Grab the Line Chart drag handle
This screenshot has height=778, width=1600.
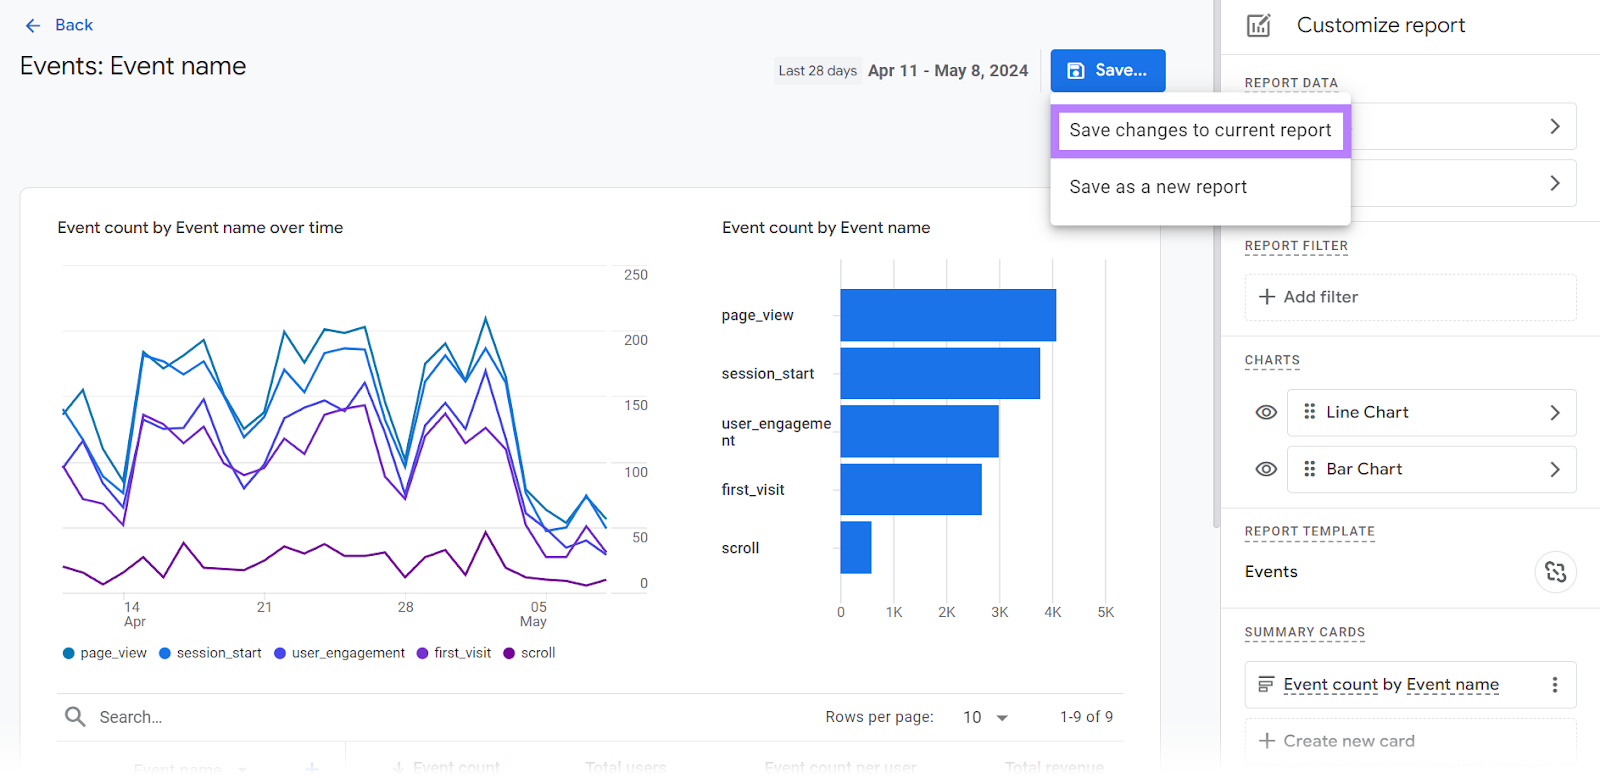1309,412
